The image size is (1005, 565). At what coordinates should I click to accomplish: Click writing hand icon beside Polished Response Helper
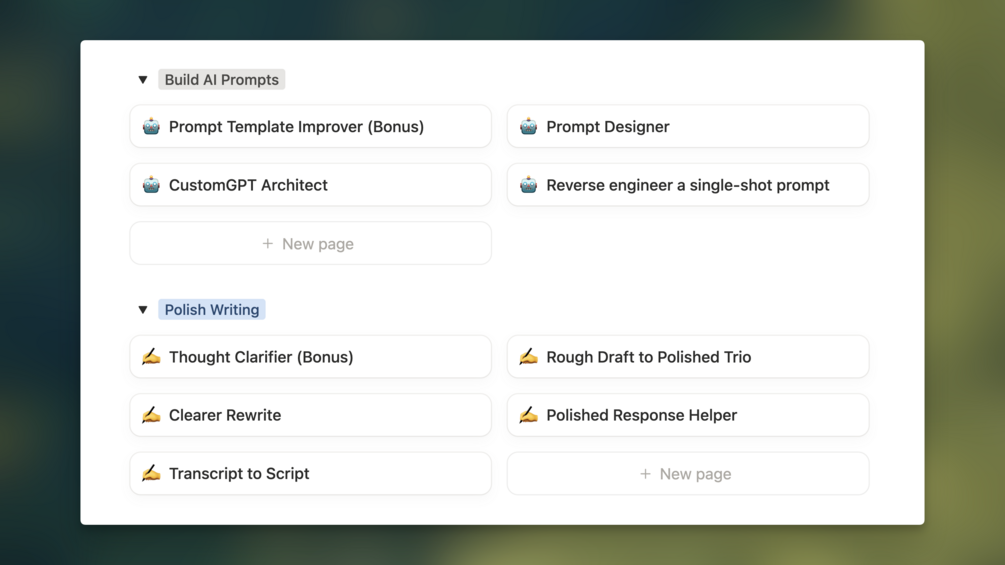[528, 415]
